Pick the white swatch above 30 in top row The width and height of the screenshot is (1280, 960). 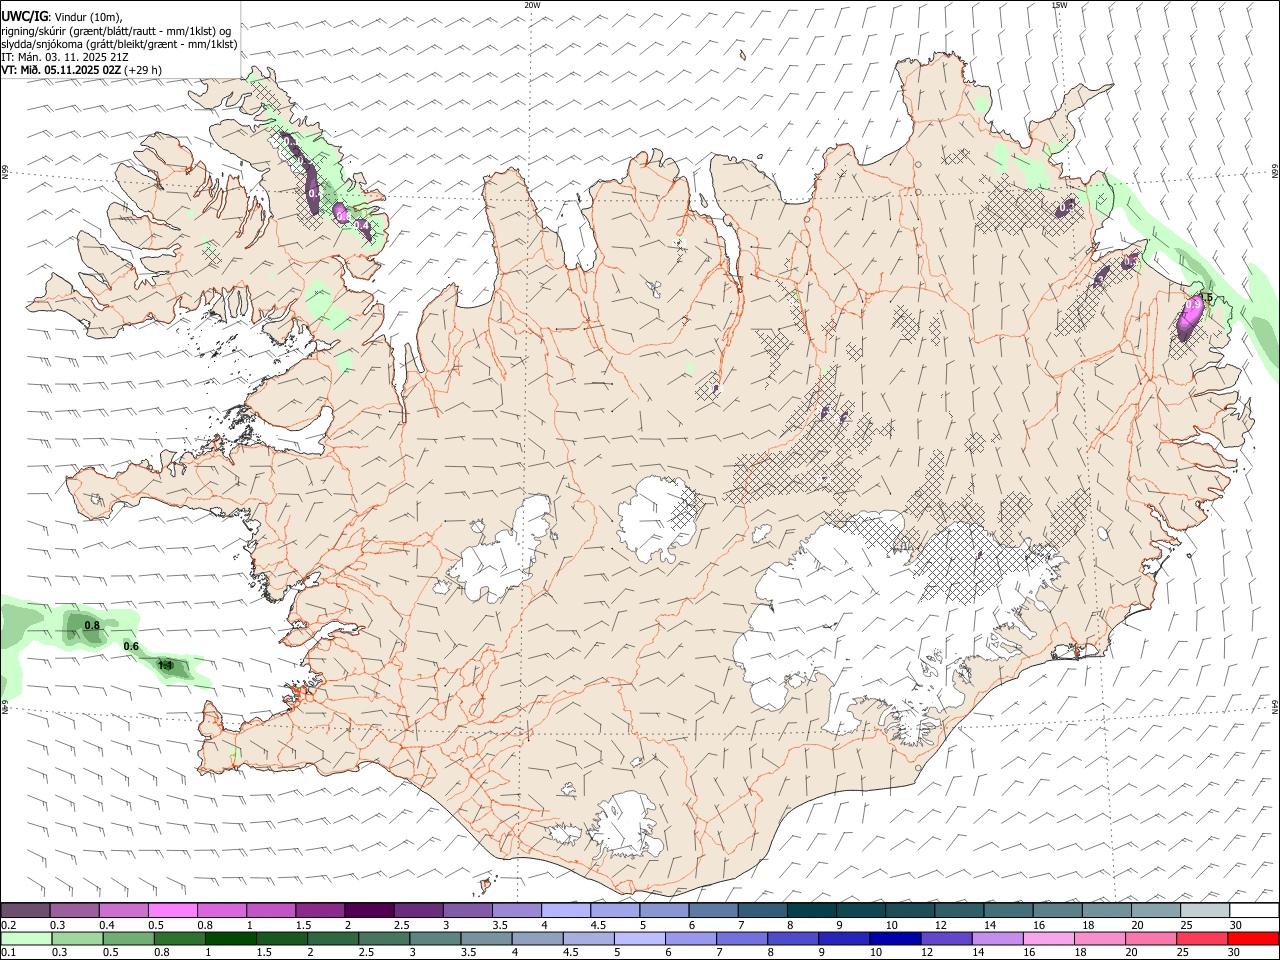coord(1254,911)
